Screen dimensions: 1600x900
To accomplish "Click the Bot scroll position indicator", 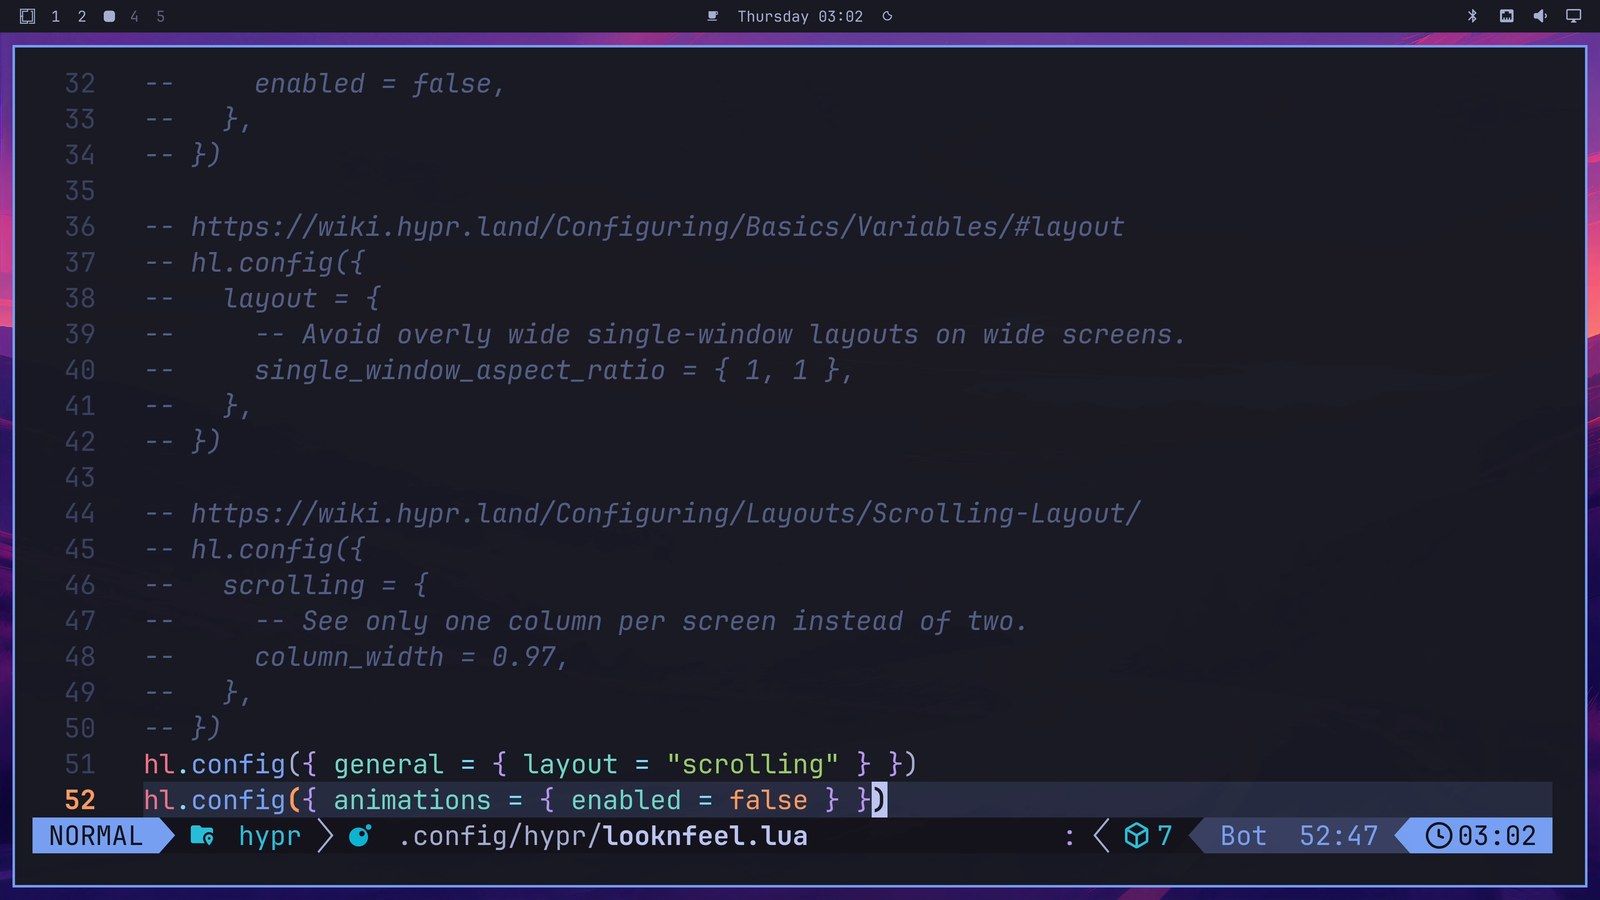I will (1243, 836).
